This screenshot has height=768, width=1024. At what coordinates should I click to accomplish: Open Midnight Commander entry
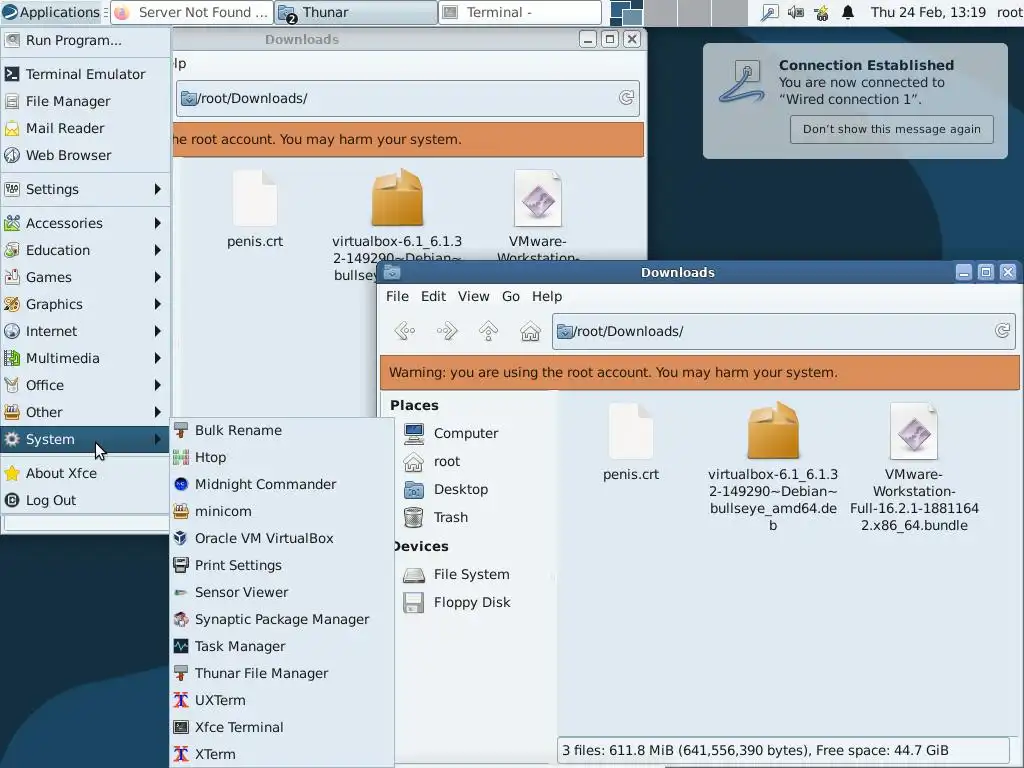click(281, 484)
